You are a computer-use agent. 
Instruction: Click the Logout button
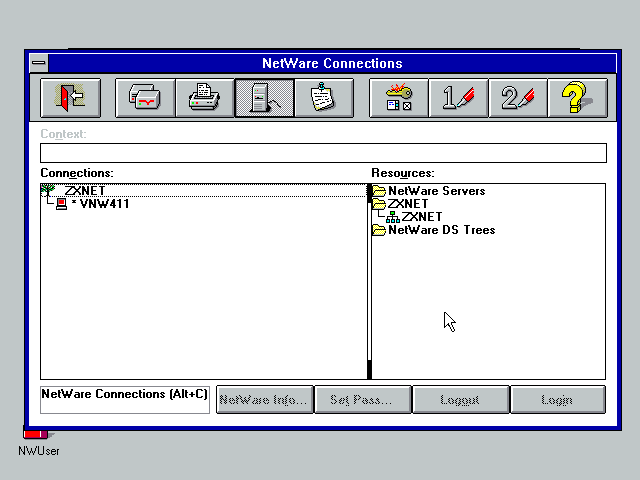click(x=460, y=400)
